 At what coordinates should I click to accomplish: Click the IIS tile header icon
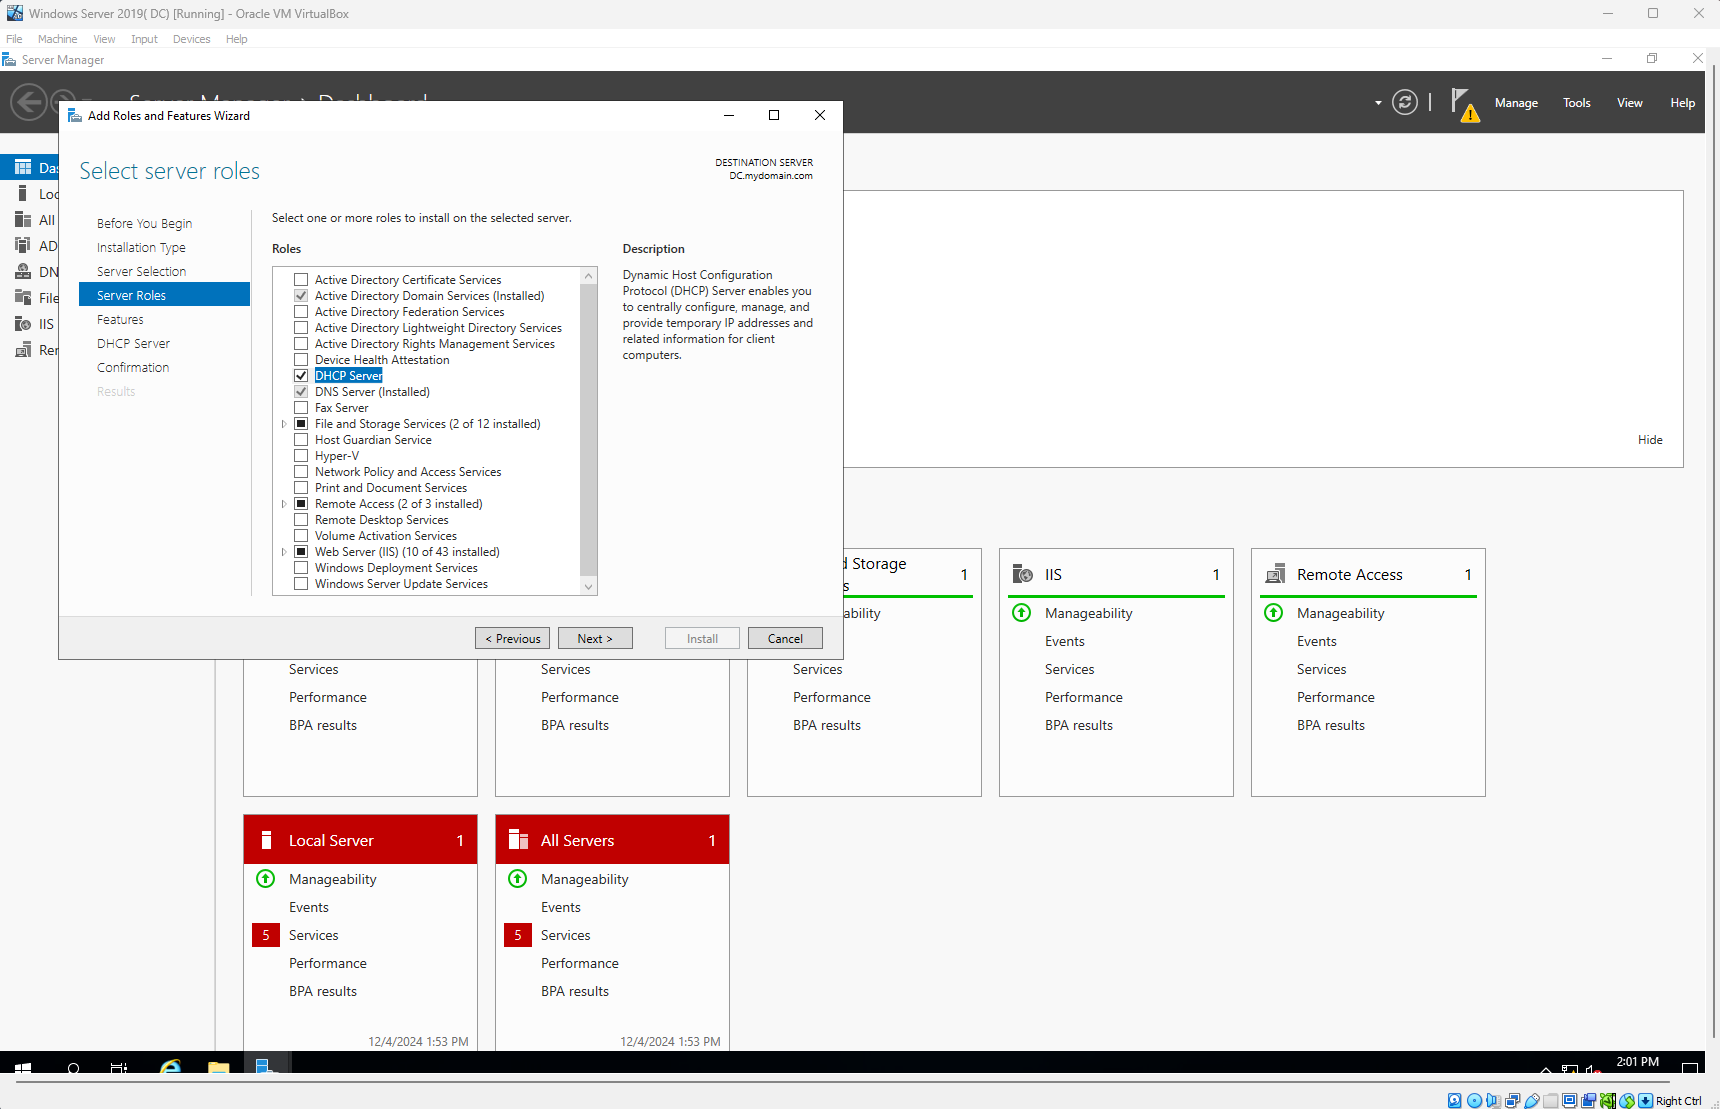1022,574
